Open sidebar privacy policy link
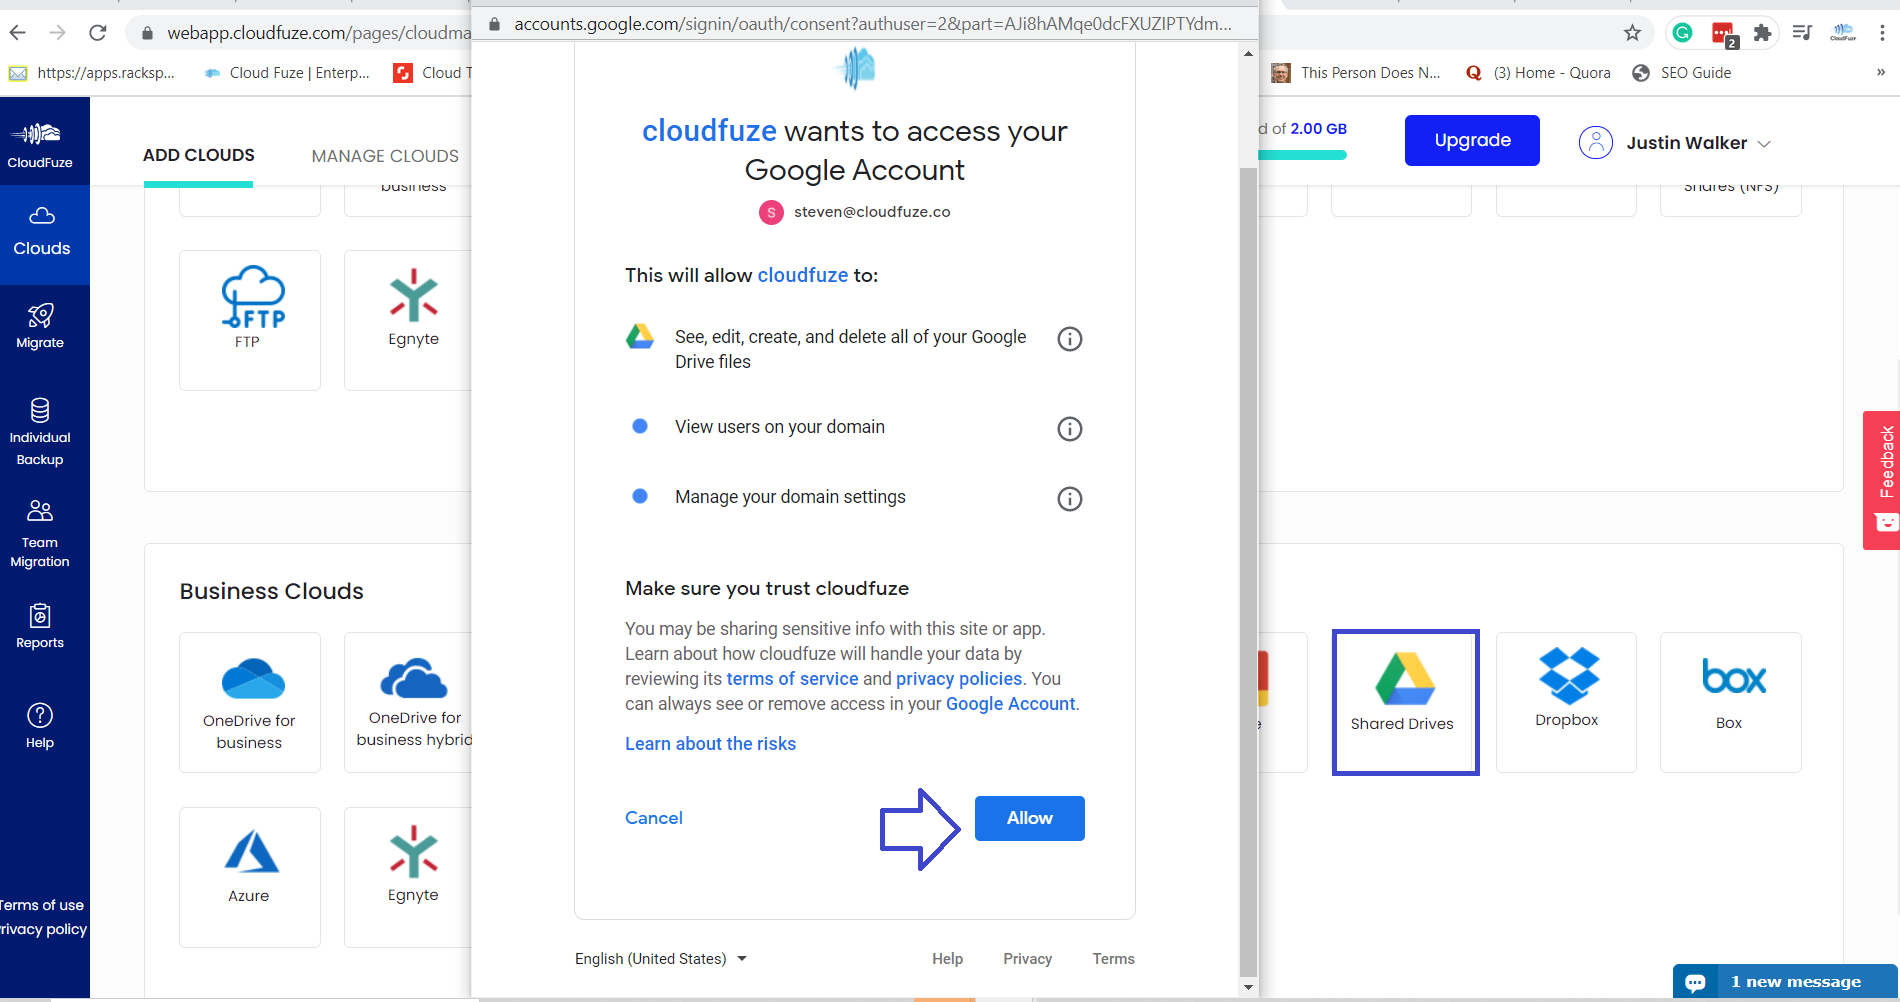Screen dimensions: 1900x1002 coord(44,929)
